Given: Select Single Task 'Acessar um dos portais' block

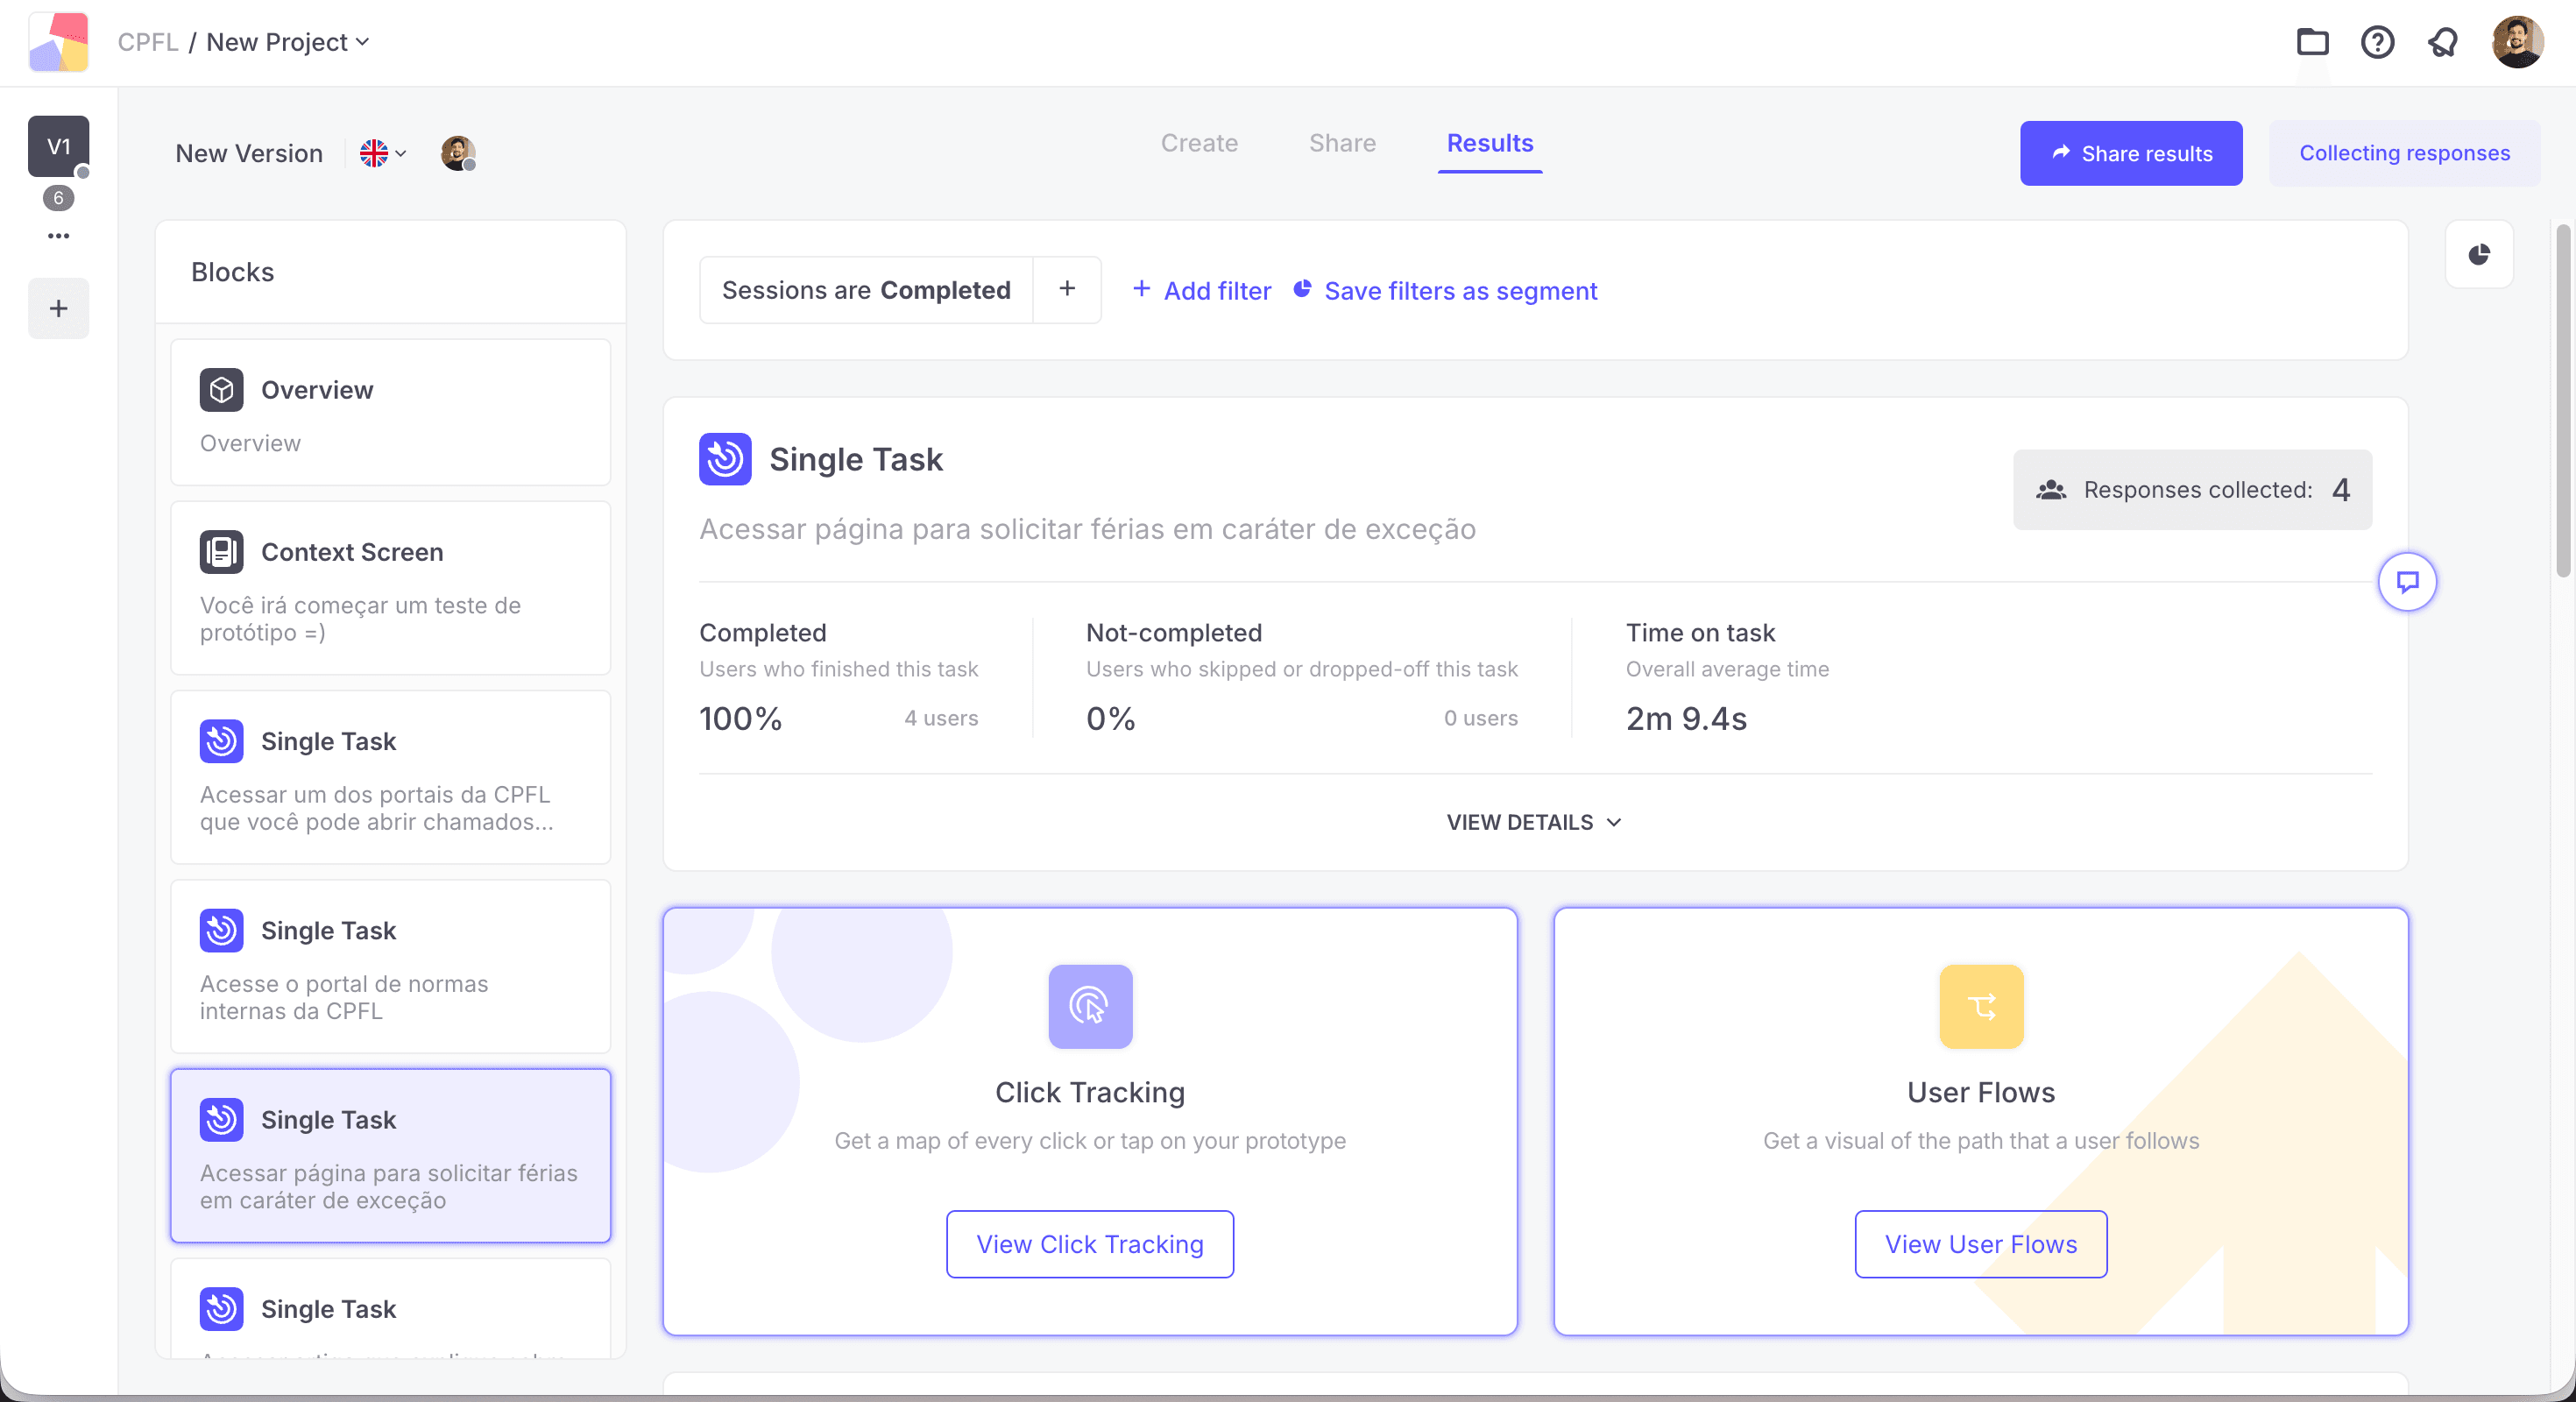Looking at the screenshot, I should point(390,777).
